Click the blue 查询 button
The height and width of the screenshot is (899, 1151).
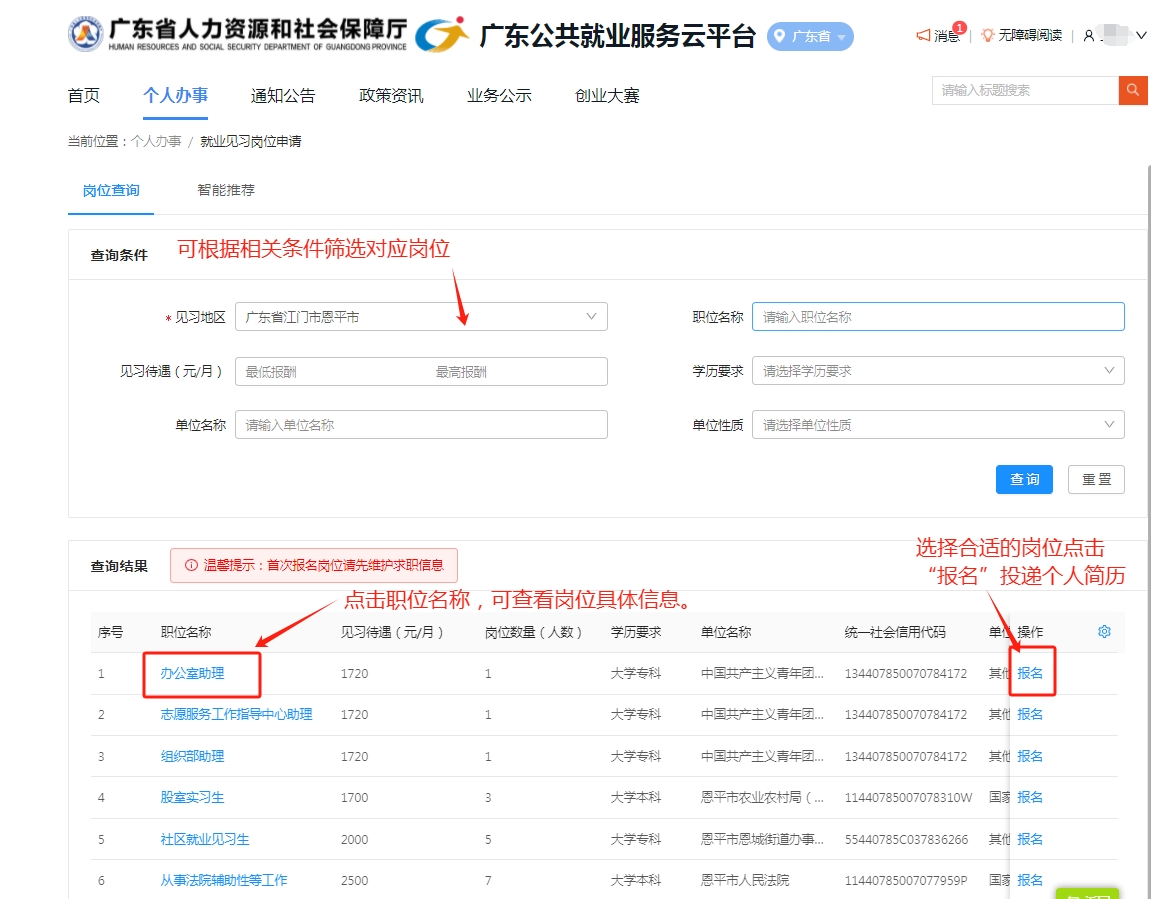[1024, 479]
